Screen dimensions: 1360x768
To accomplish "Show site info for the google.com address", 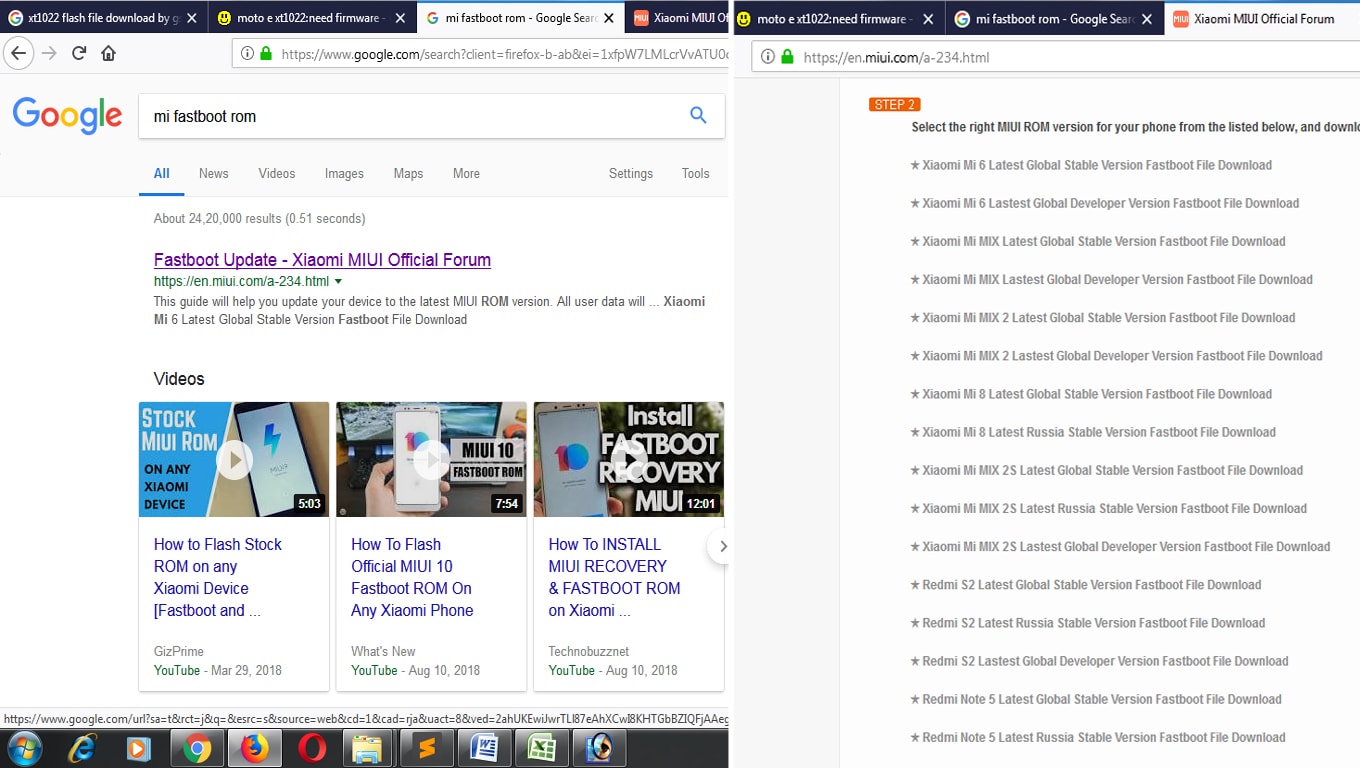I will [x=245, y=54].
